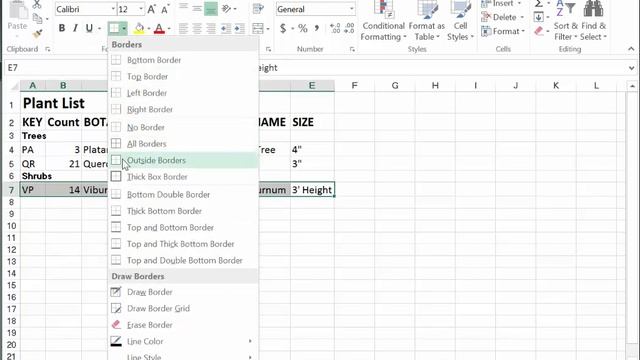Collapse the ribbon arrow

point(631,49)
